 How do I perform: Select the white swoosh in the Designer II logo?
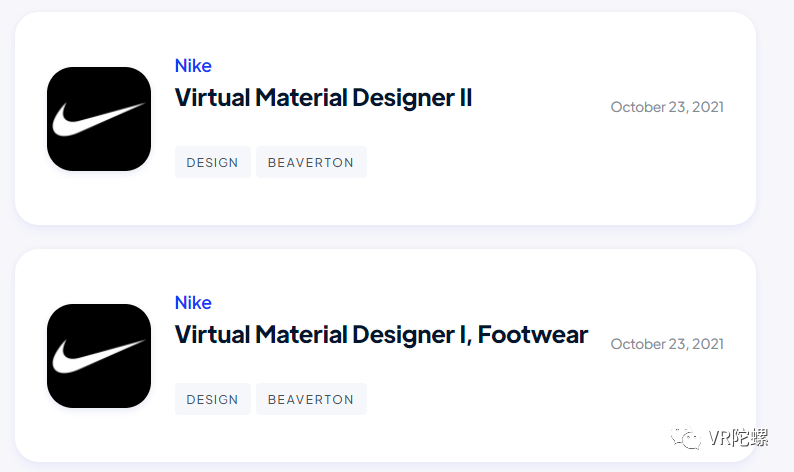click(99, 120)
